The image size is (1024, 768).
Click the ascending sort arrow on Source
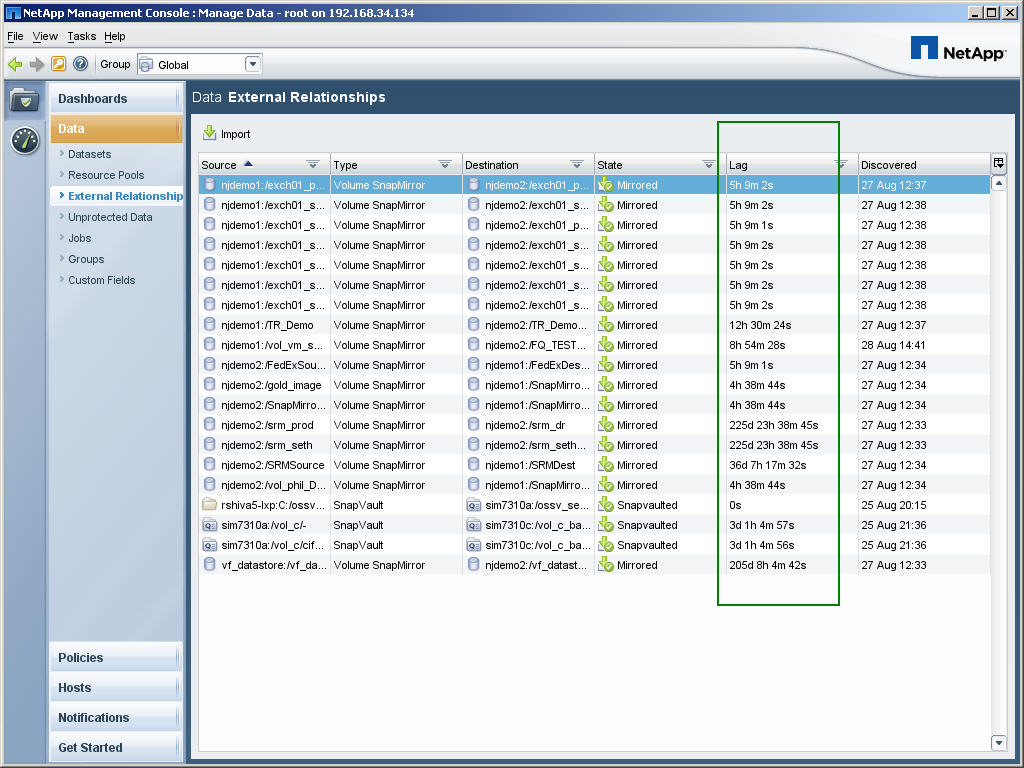(248, 164)
